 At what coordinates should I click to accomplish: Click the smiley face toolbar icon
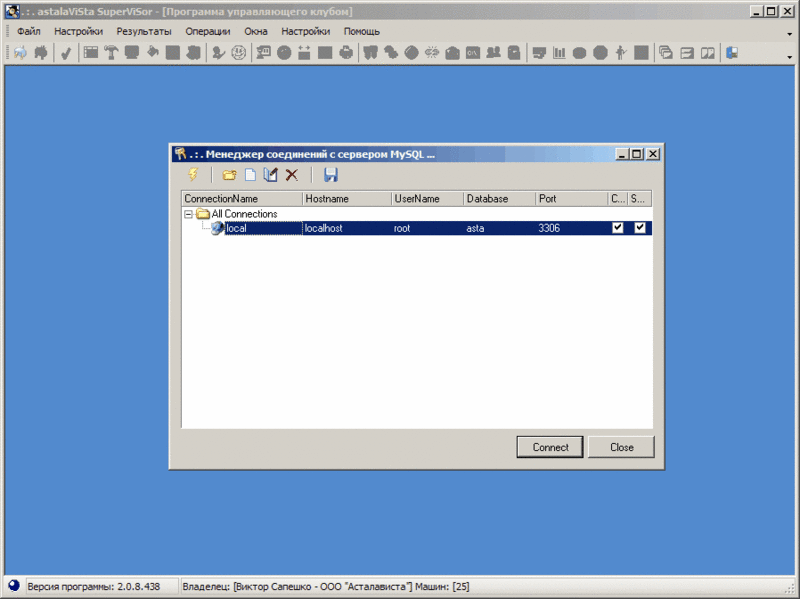238,53
